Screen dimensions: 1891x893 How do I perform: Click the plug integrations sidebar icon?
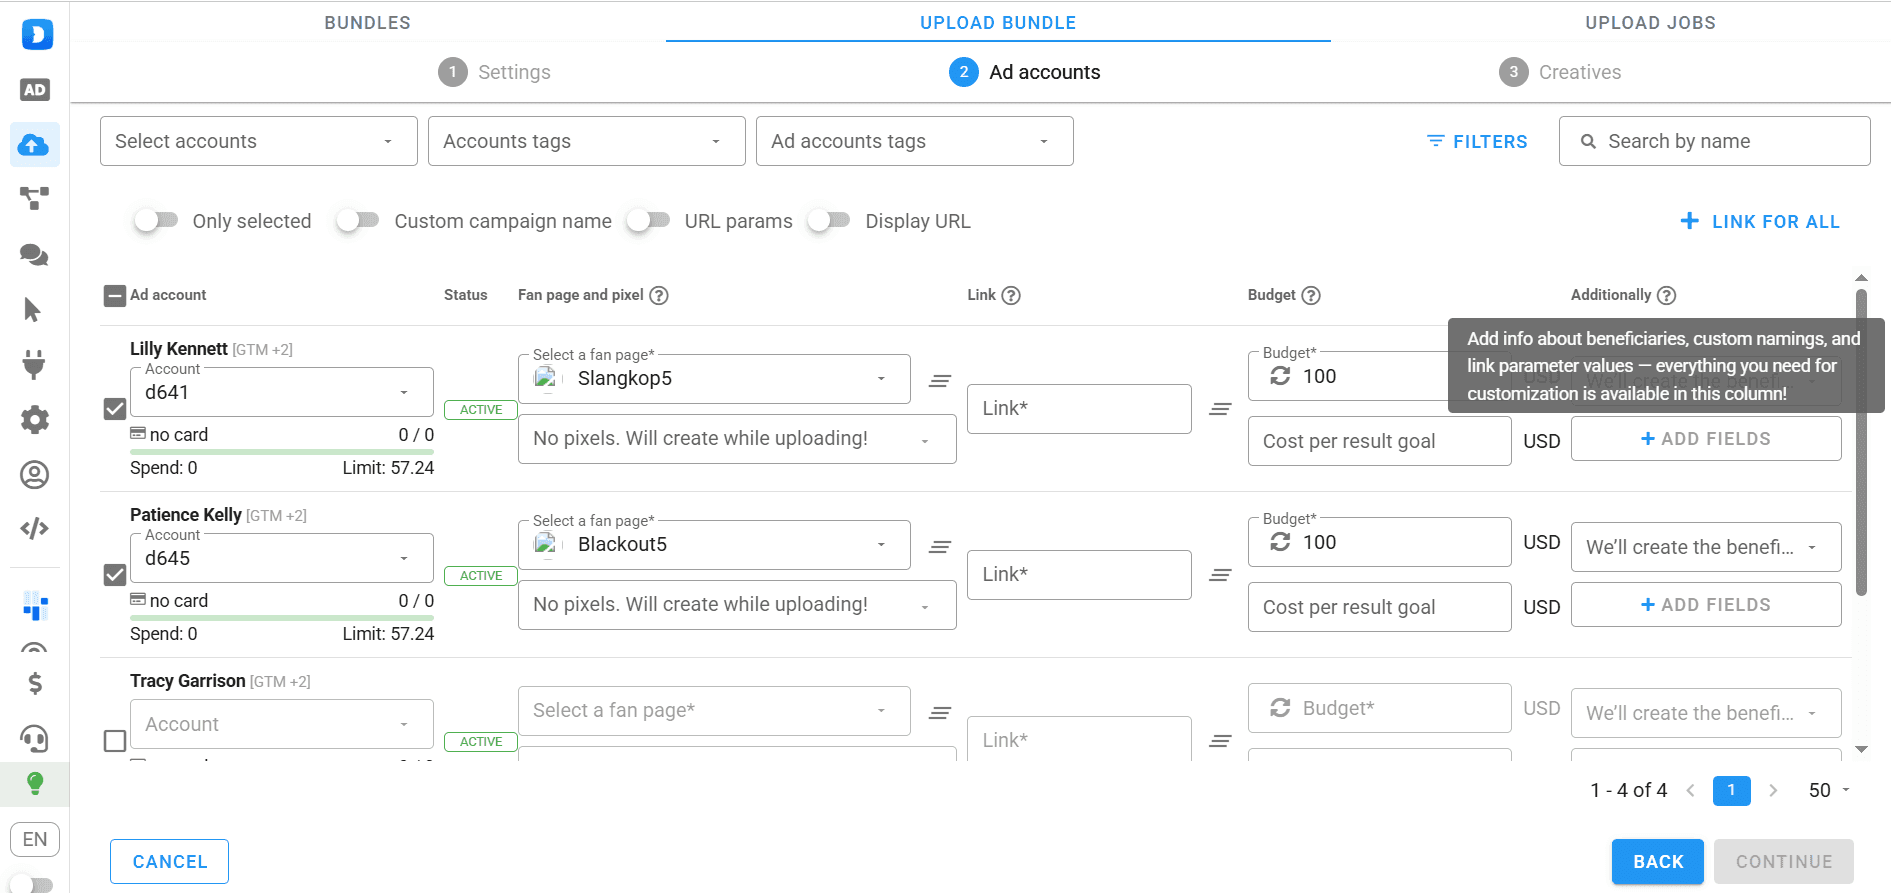click(x=34, y=364)
